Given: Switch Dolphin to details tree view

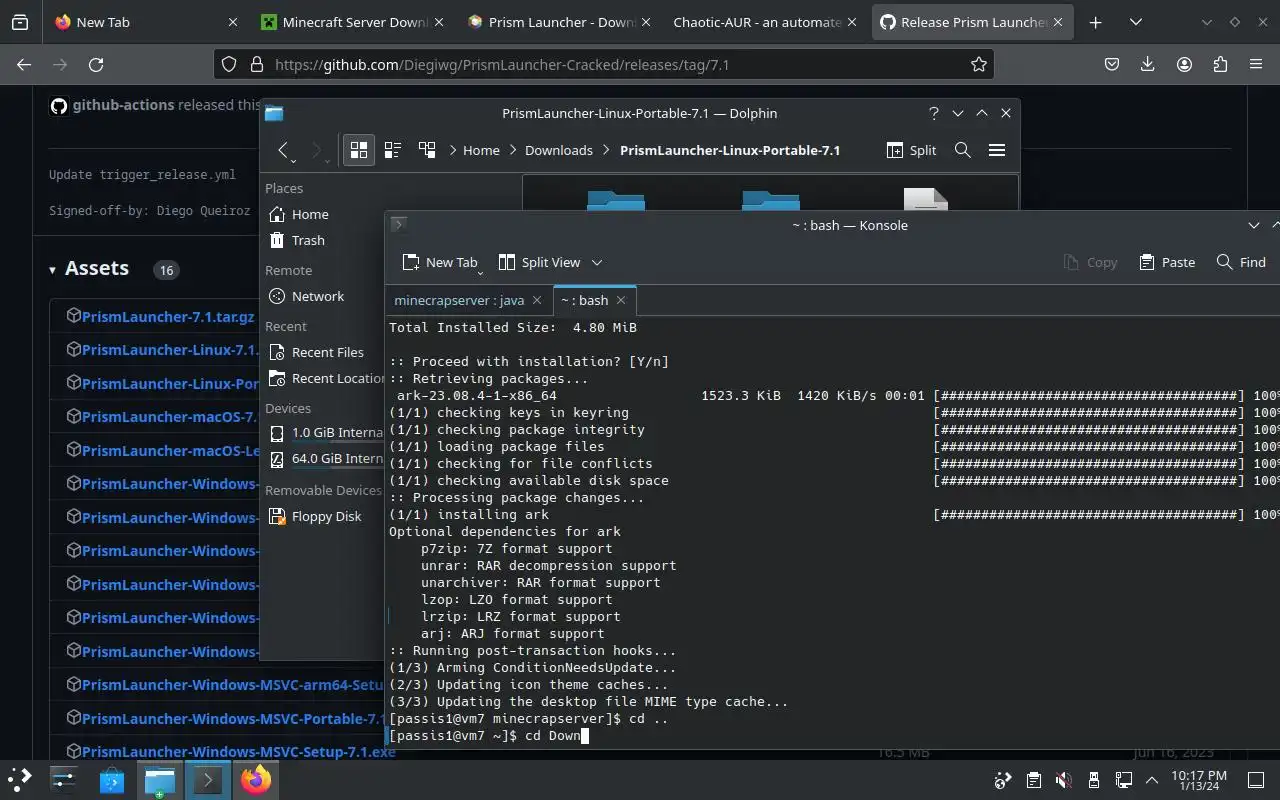Looking at the screenshot, I should tap(427, 150).
